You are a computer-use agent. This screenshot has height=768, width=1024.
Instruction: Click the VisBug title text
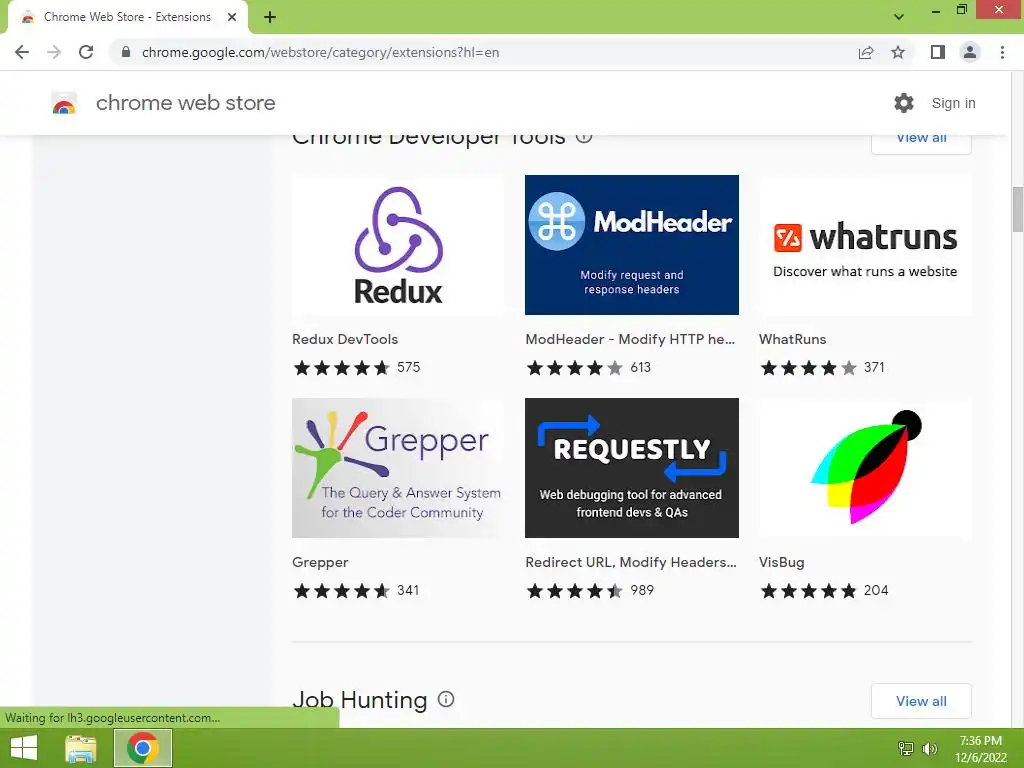tap(782, 562)
